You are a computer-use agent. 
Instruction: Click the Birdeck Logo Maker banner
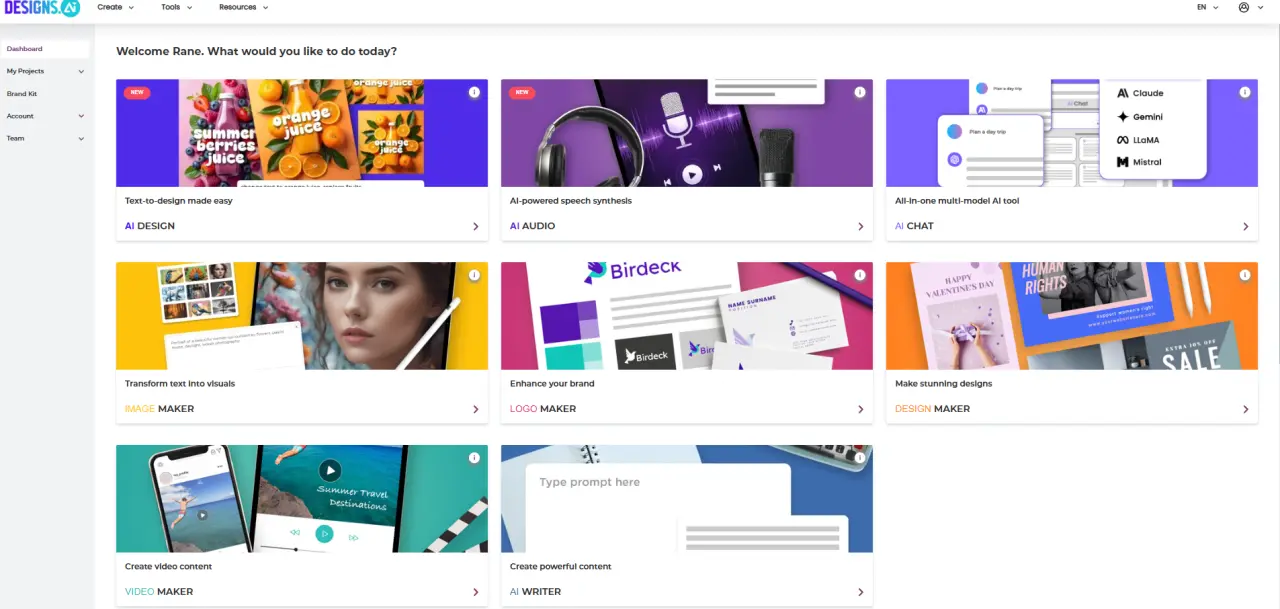click(x=687, y=316)
